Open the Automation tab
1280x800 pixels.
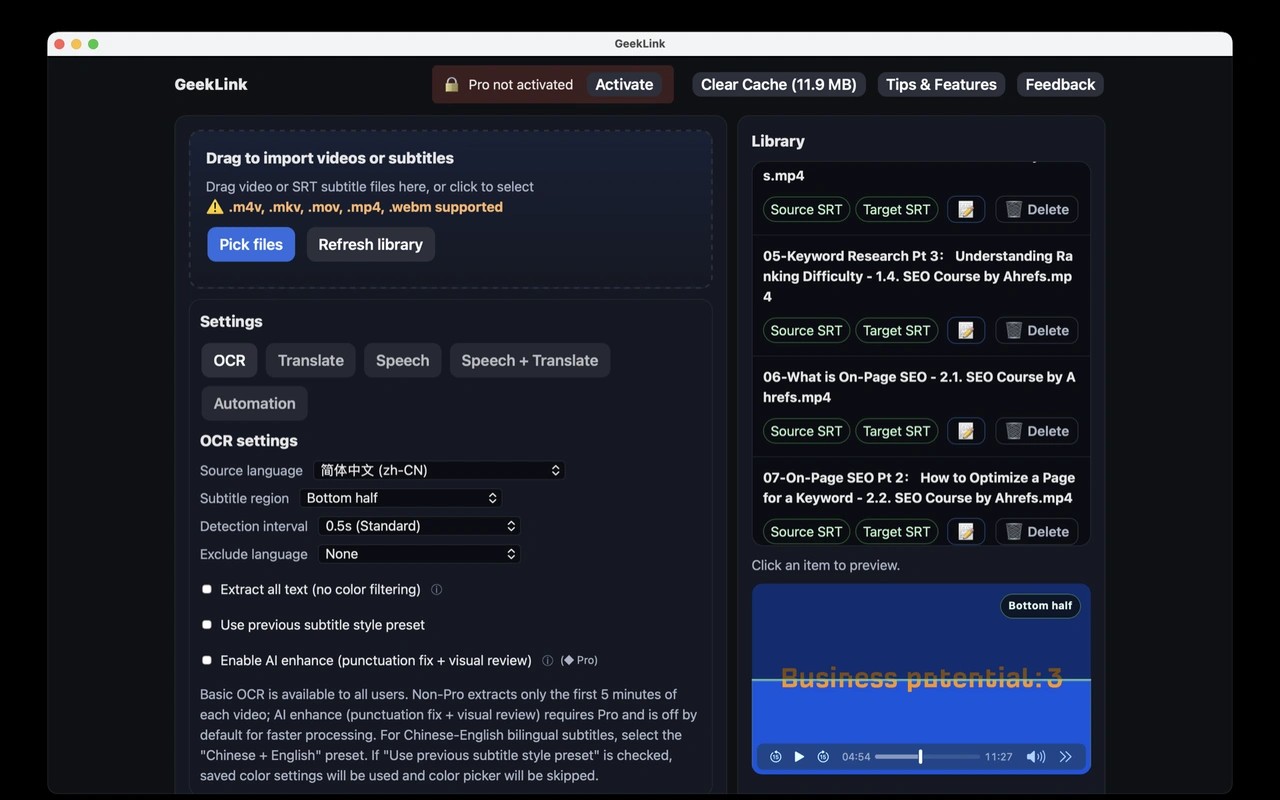click(x=254, y=403)
